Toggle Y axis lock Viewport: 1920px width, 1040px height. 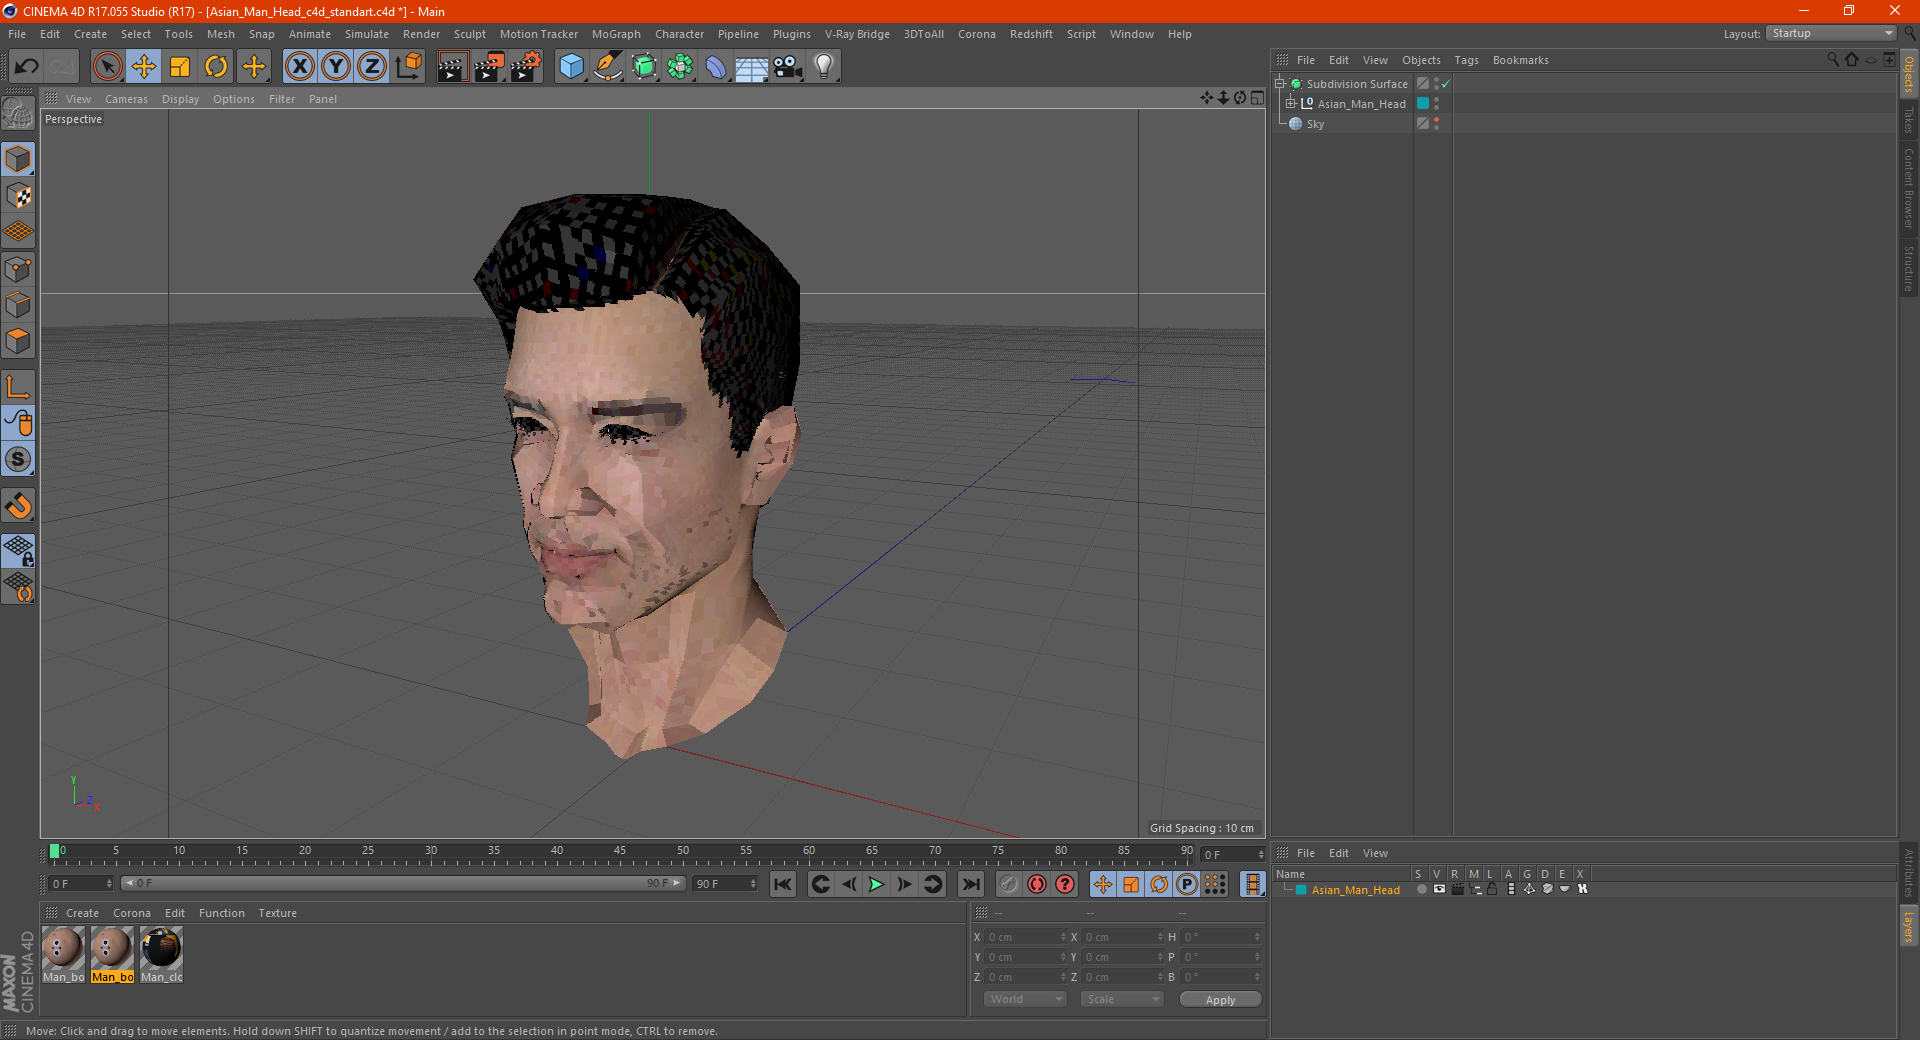[336, 67]
